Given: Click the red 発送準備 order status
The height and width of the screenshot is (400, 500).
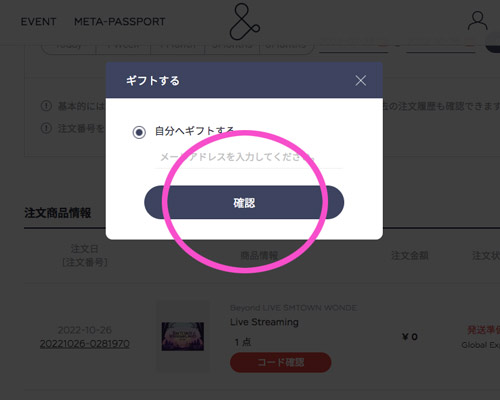Looking at the screenshot, I should [484, 330].
